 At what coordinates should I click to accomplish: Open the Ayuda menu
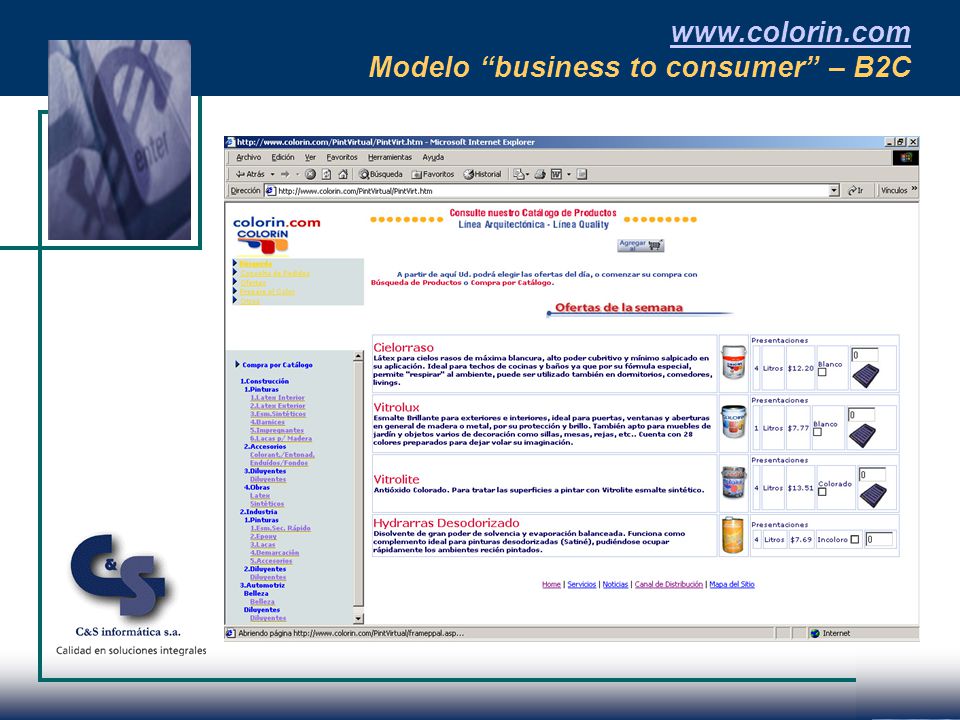(433, 158)
